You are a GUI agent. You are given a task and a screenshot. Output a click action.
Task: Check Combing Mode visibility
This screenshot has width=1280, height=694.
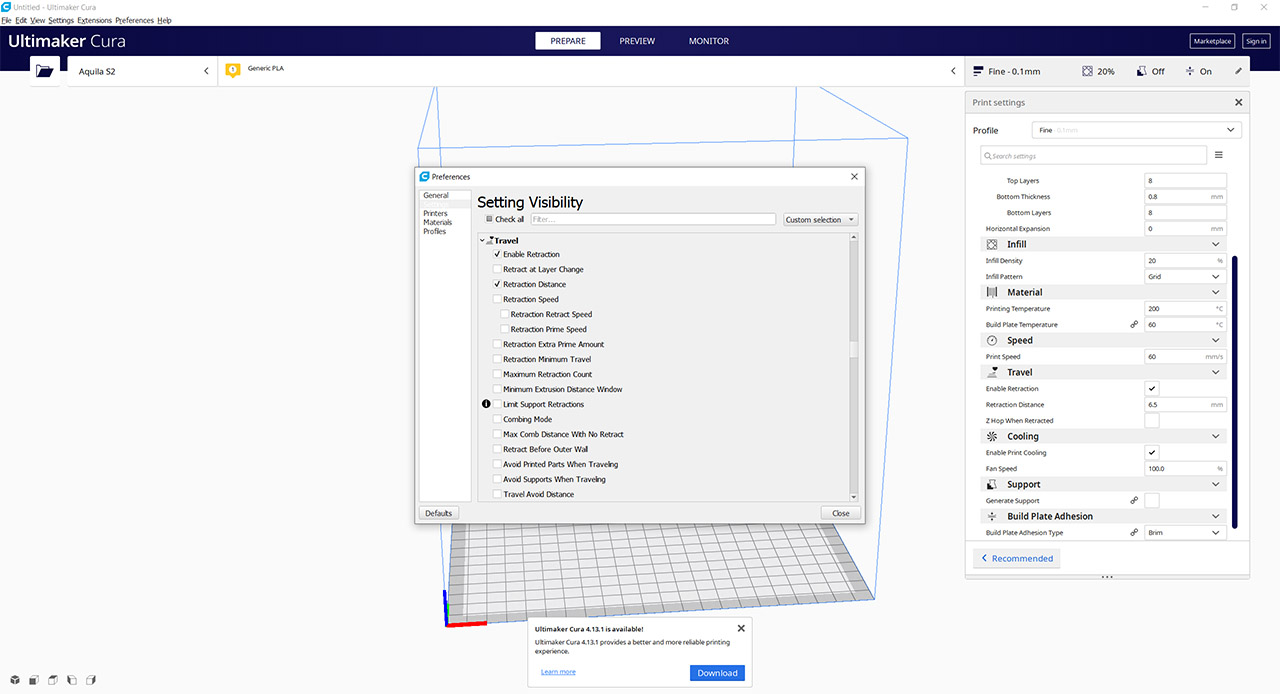497,419
